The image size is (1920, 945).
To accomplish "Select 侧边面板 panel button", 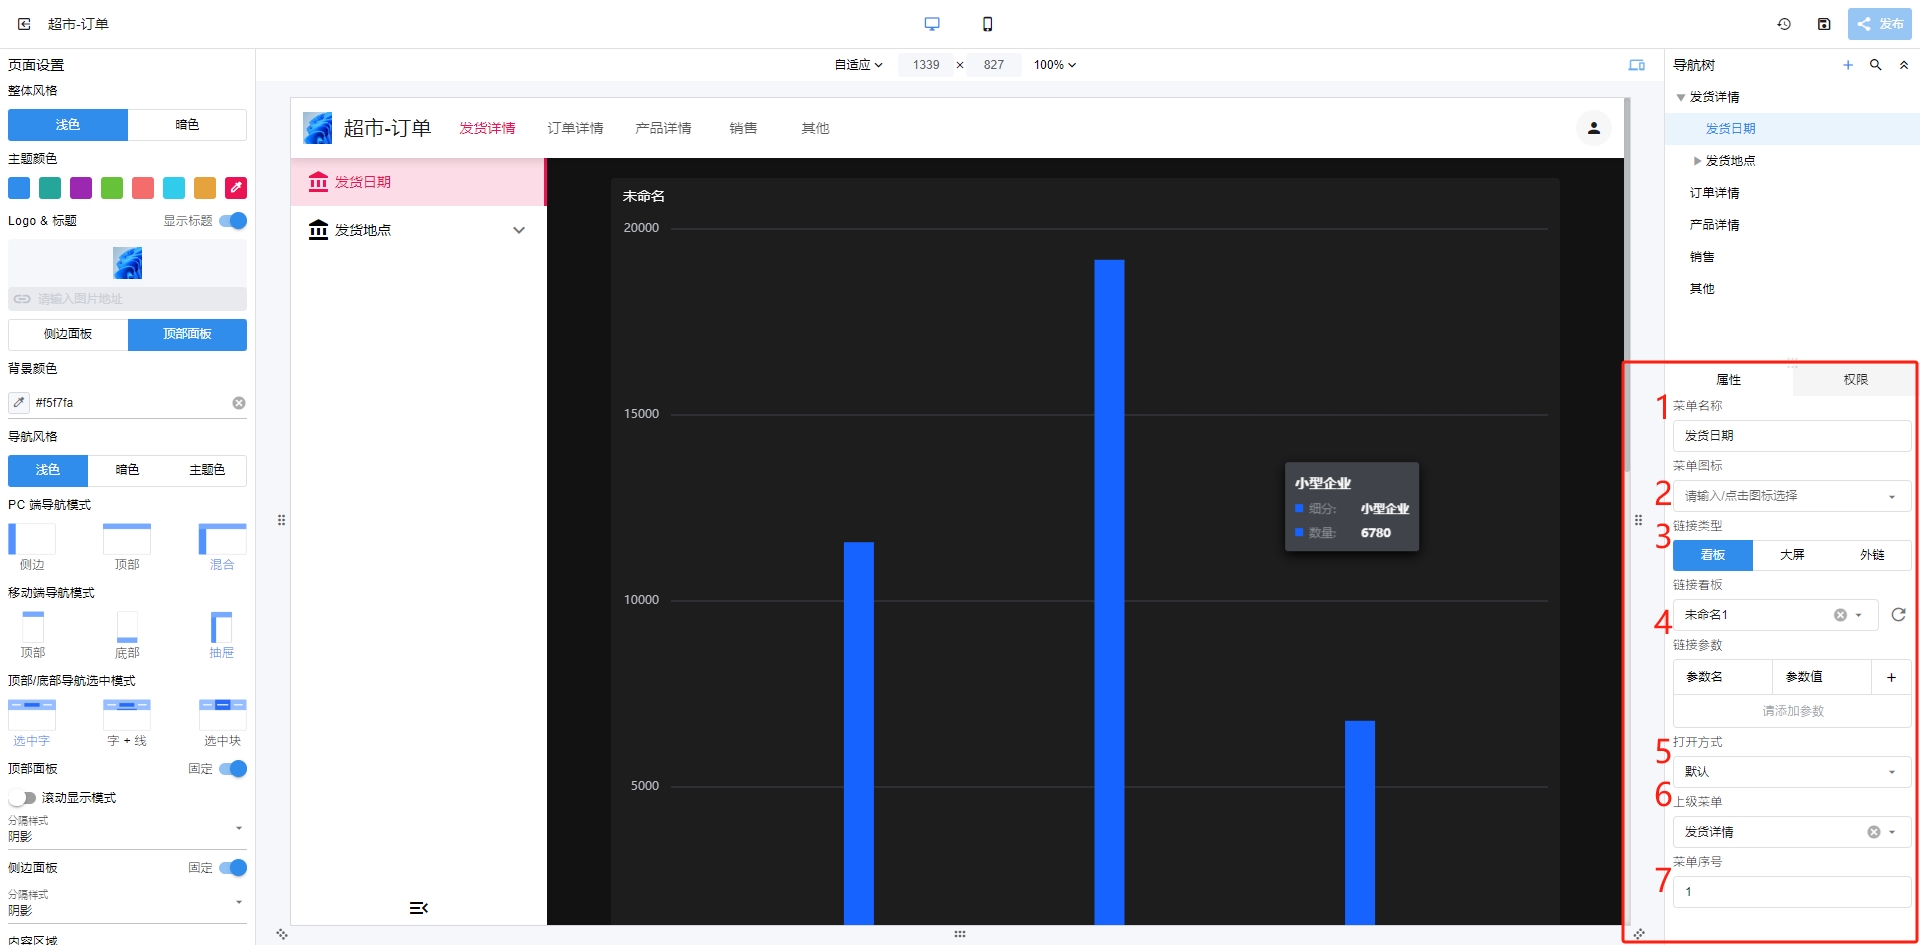I will coord(68,334).
